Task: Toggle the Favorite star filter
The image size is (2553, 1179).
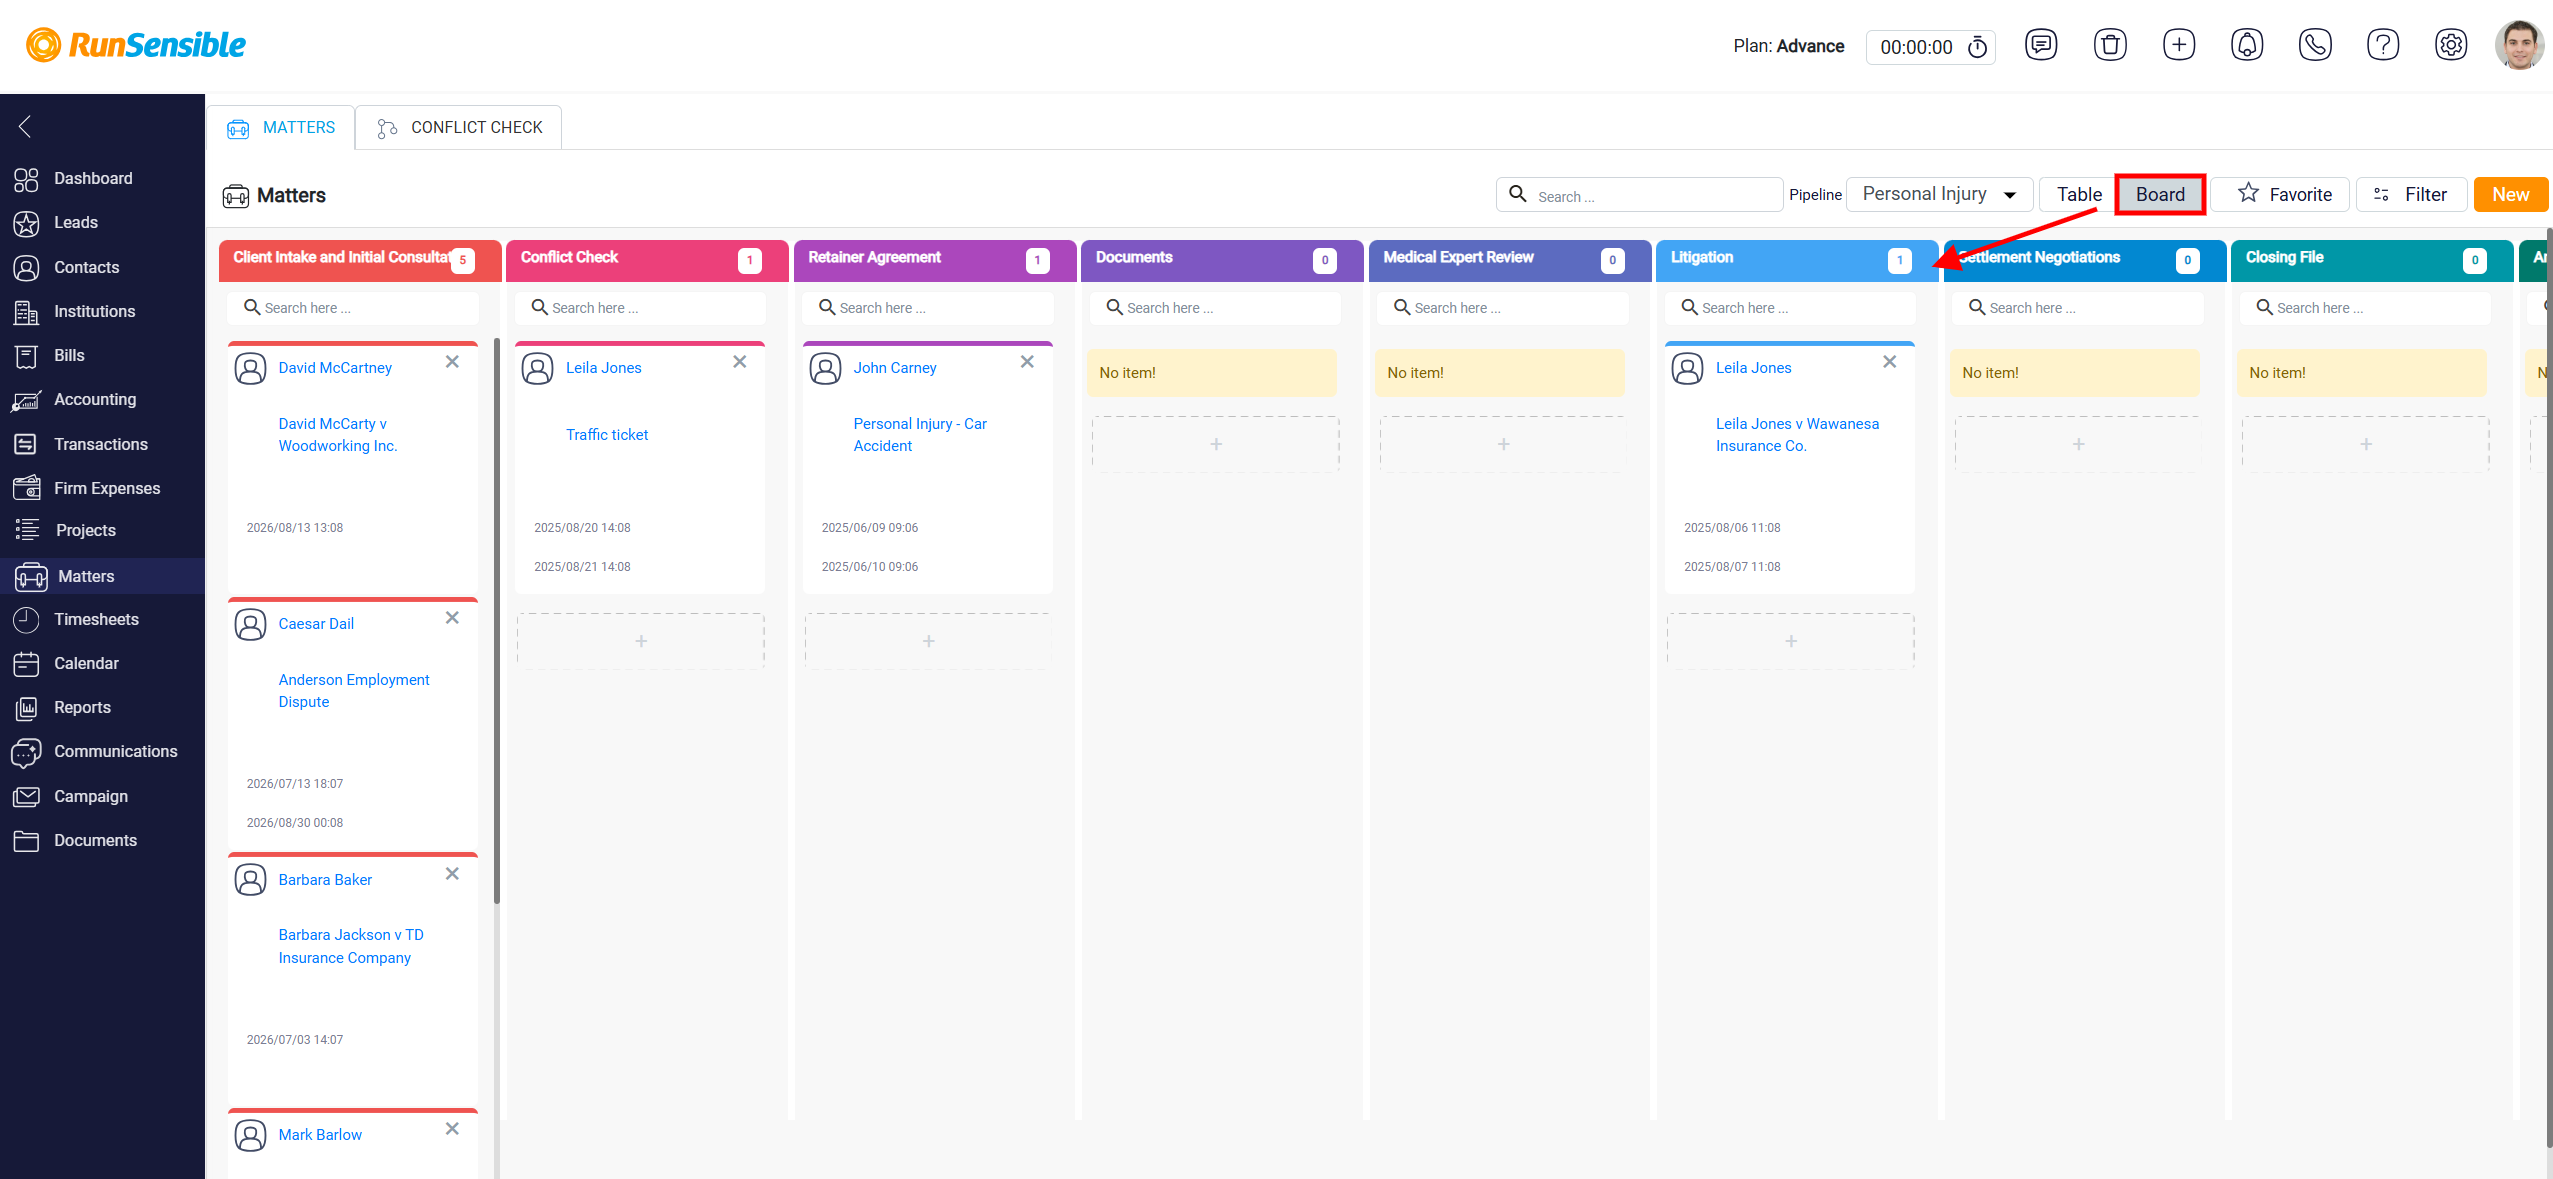Action: coord(2286,195)
